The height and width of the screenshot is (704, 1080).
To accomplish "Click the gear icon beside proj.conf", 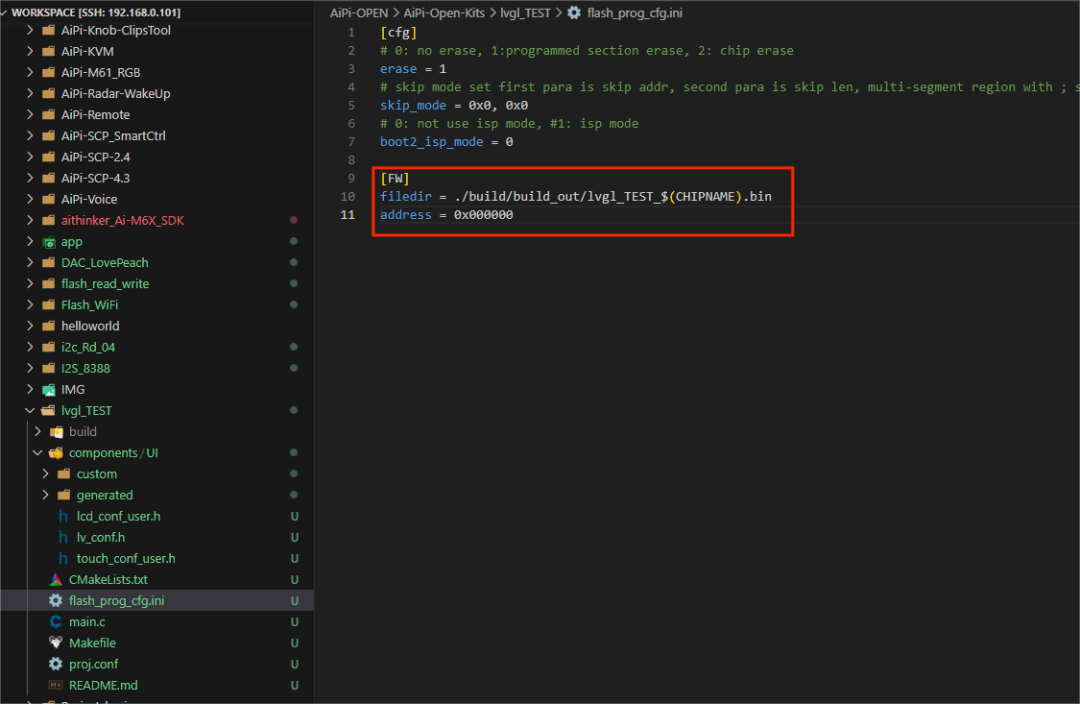I will [x=56, y=664].
